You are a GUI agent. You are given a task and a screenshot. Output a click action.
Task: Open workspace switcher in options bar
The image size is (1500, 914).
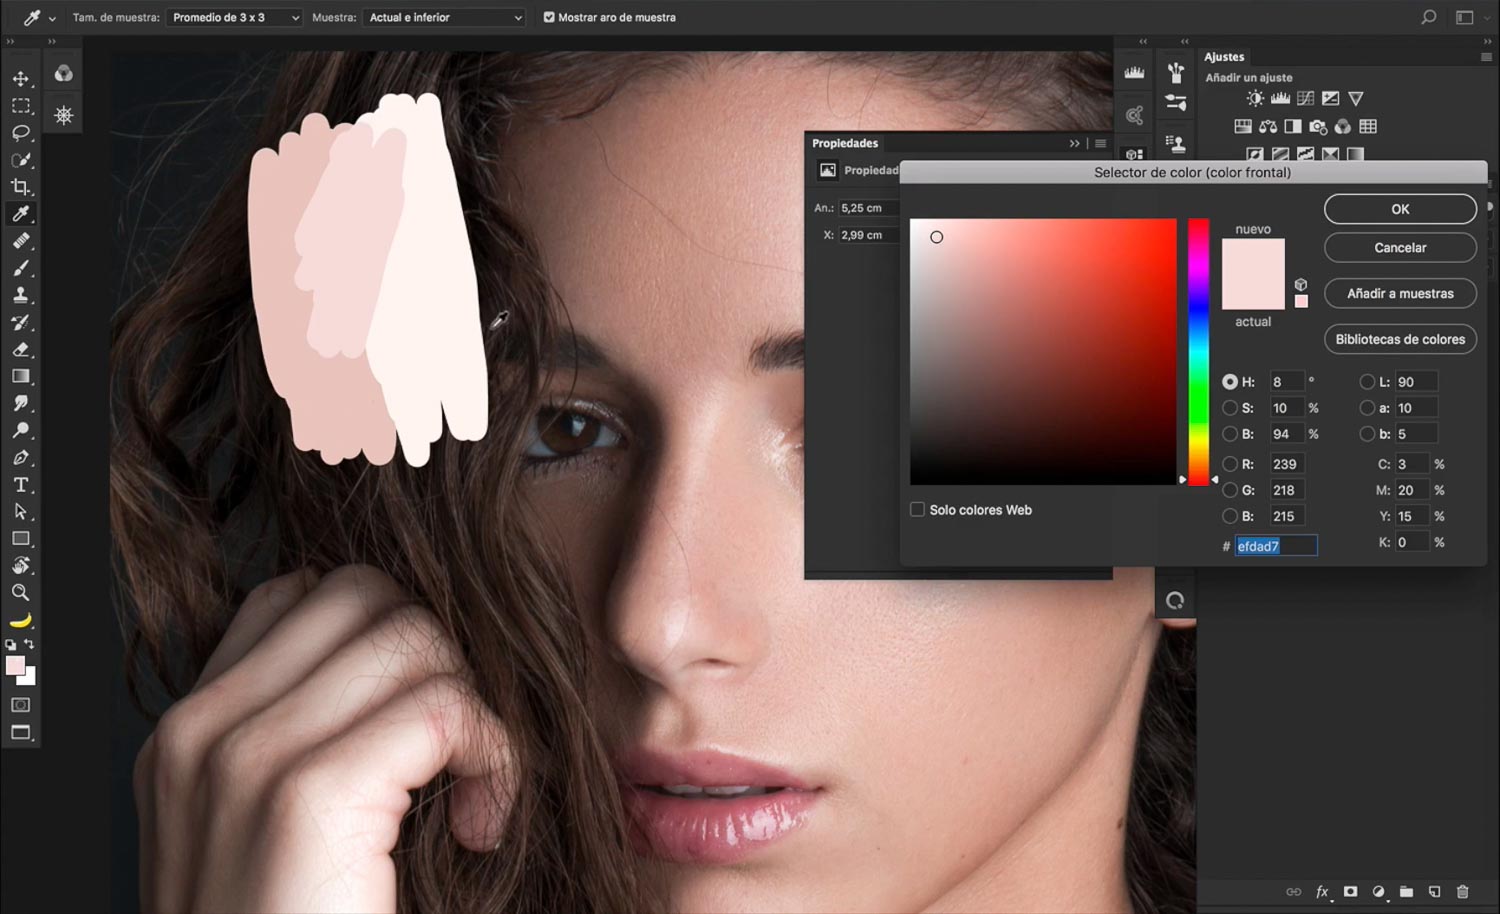(1465, 17)
